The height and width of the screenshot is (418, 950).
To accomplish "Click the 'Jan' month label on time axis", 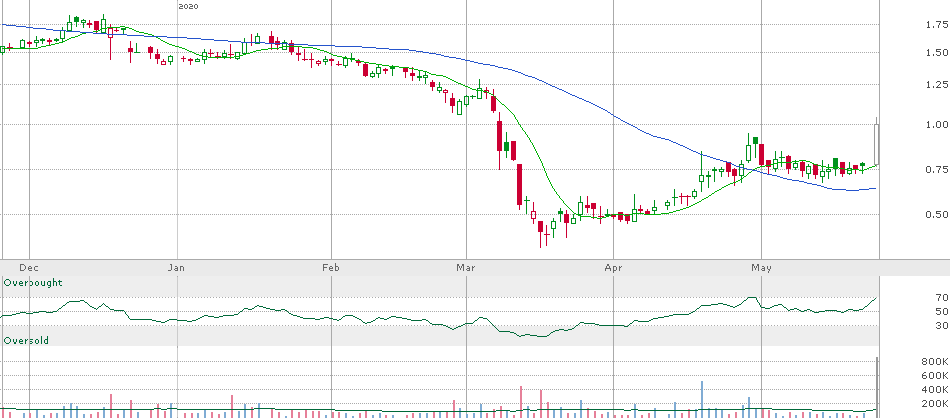I will [176, 268].
